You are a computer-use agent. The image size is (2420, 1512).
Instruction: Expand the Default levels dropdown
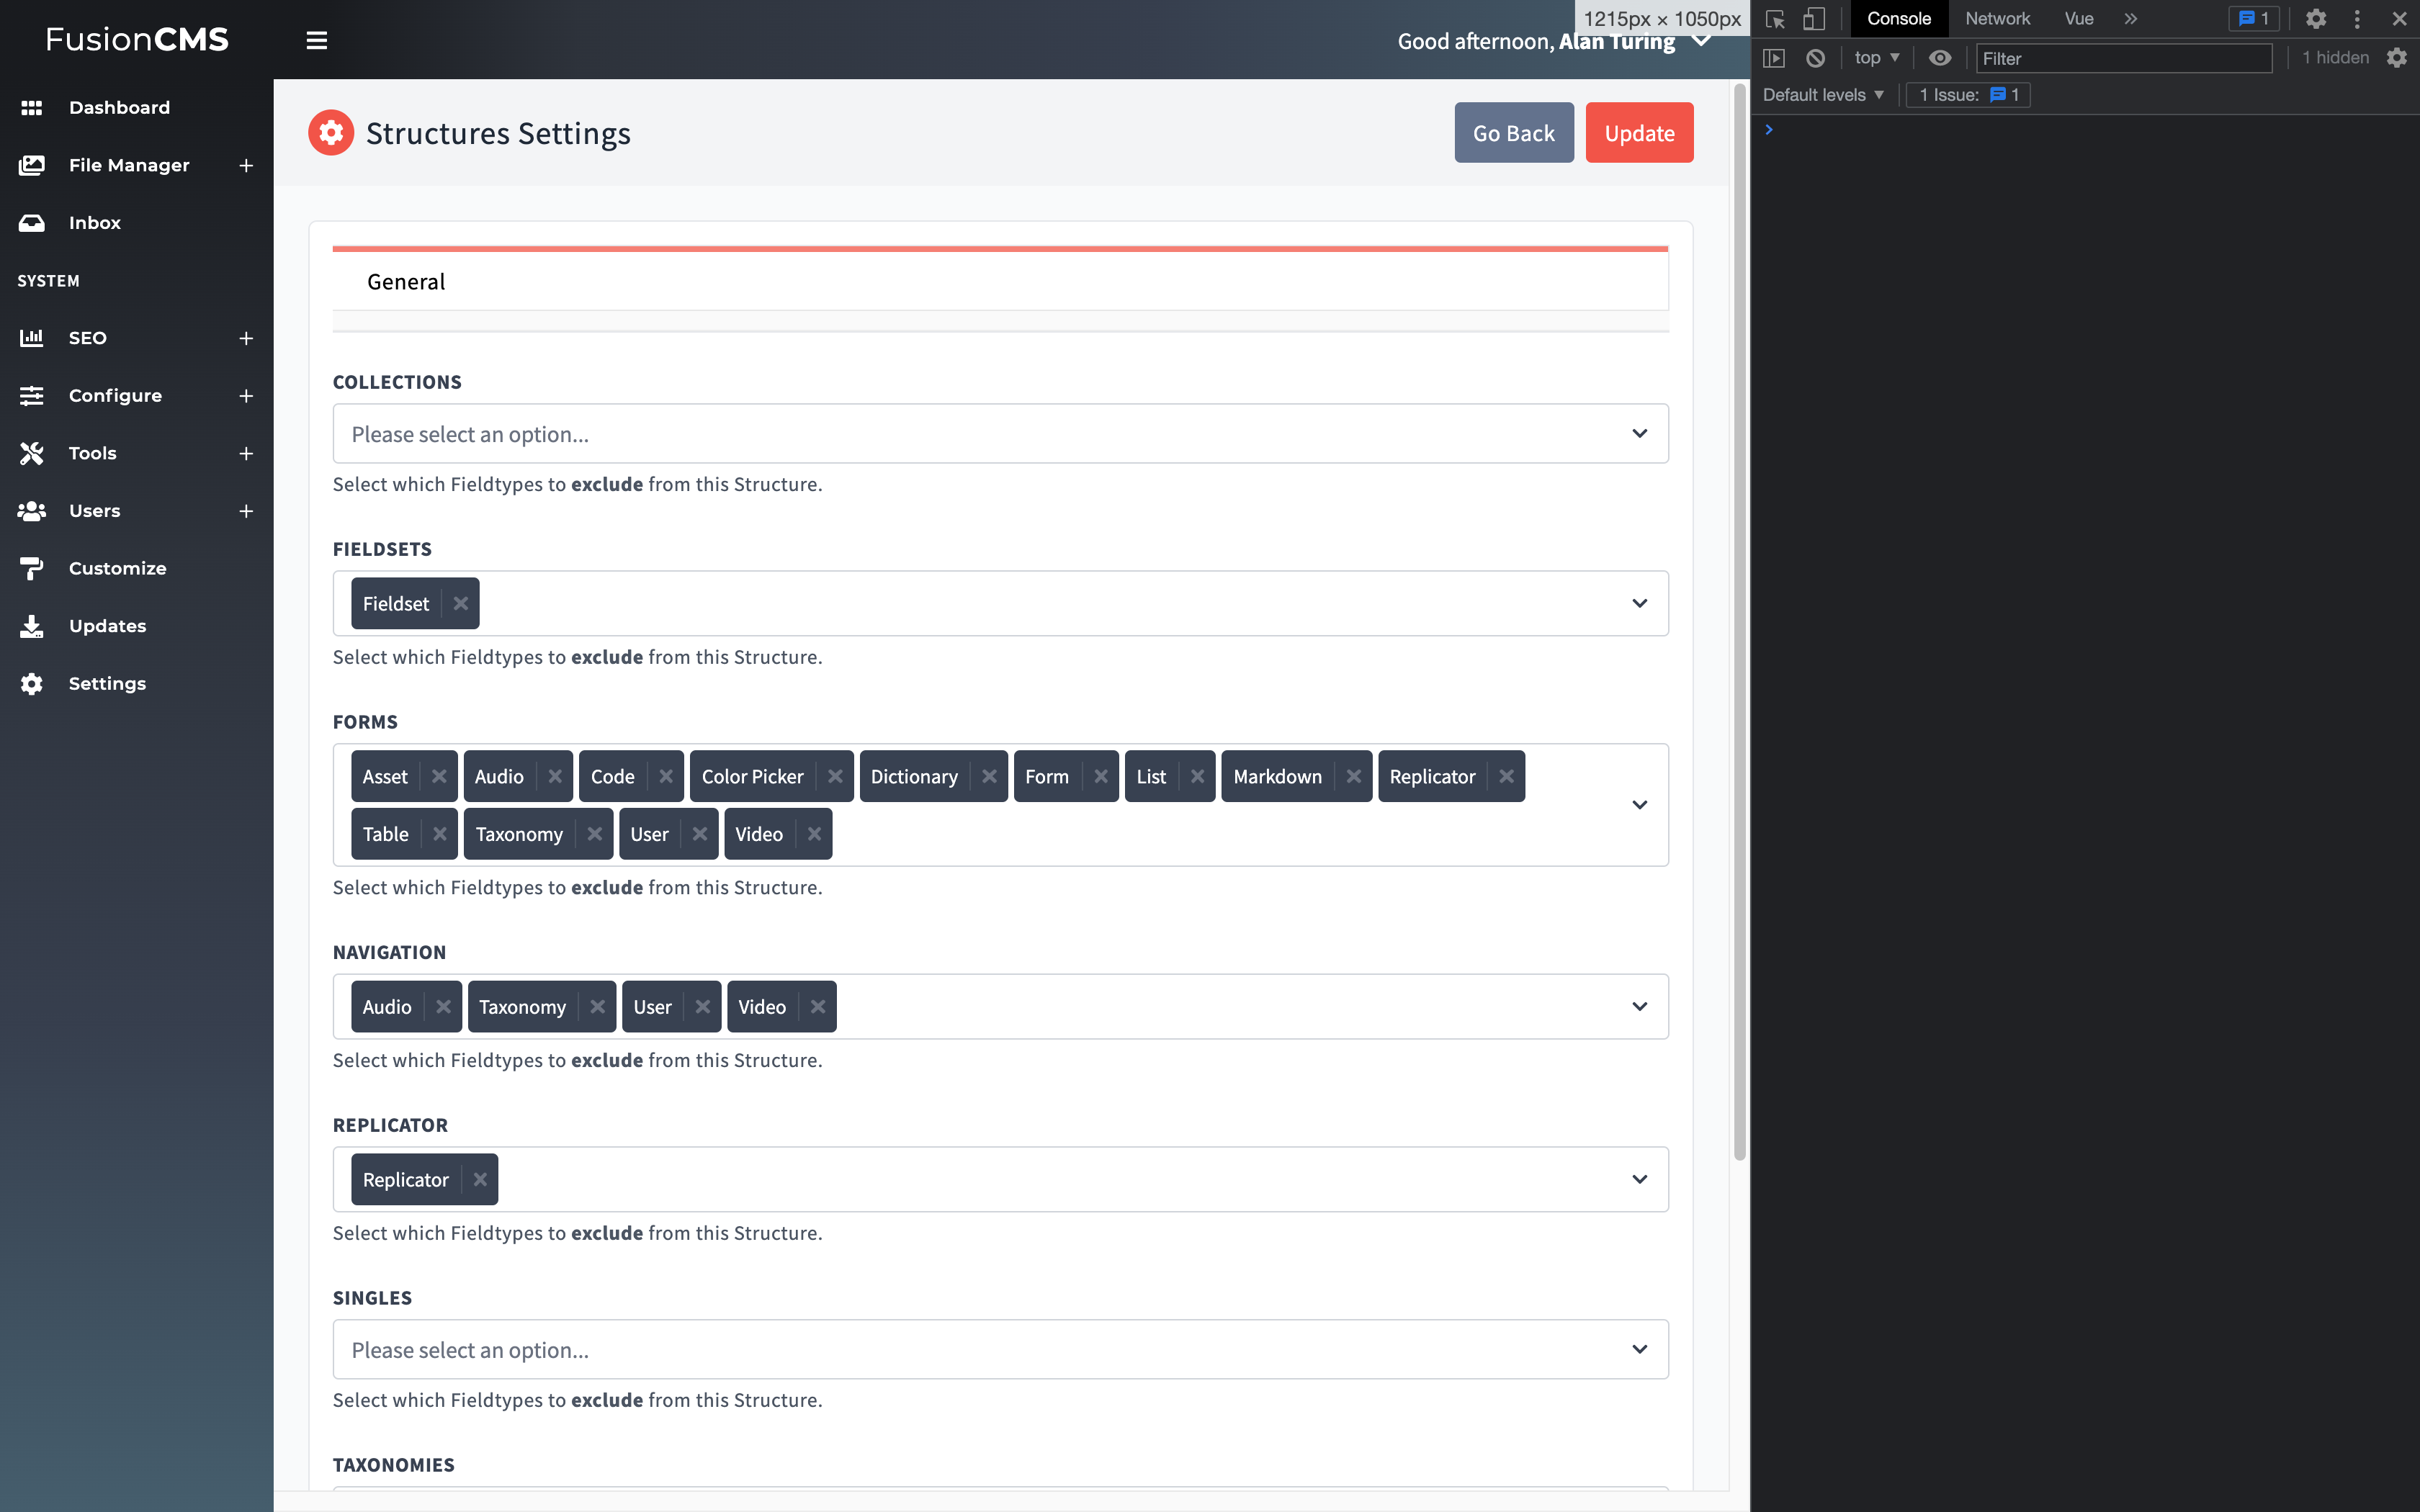coord(1820,94)
